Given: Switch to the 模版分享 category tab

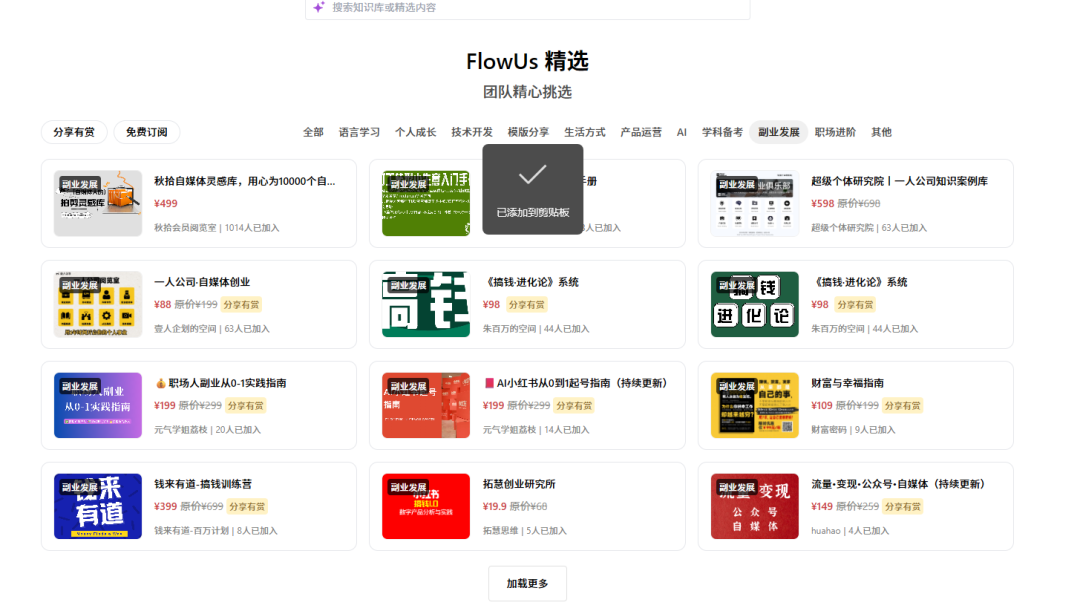Looking at the screenshot, I should click(x=528, y=132).
